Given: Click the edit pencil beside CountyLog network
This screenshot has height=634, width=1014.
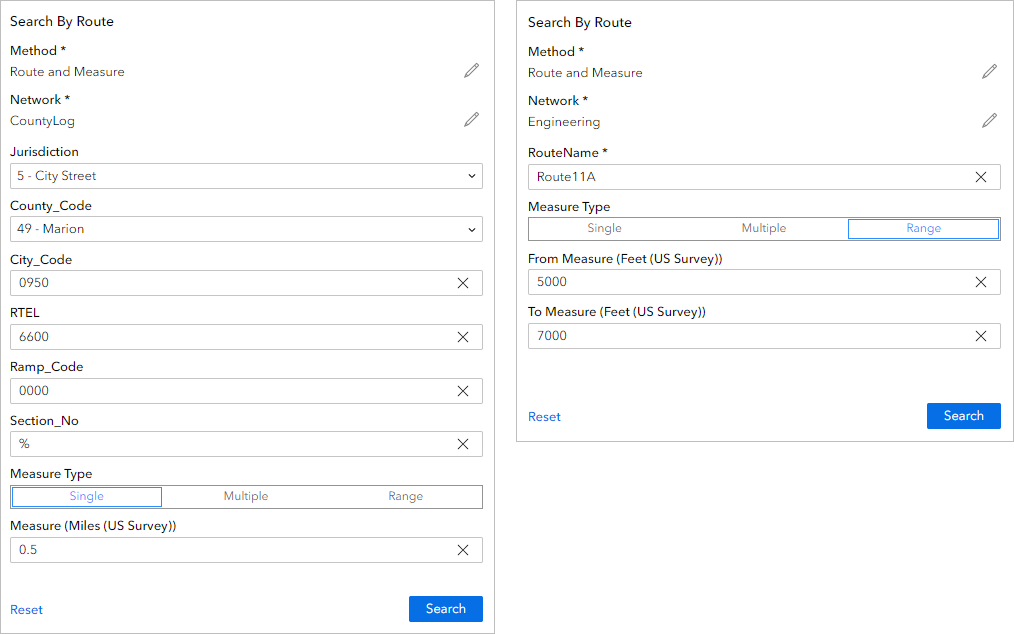Looking at the screenshot, I should pyautogui.click(x=471, y=119).
